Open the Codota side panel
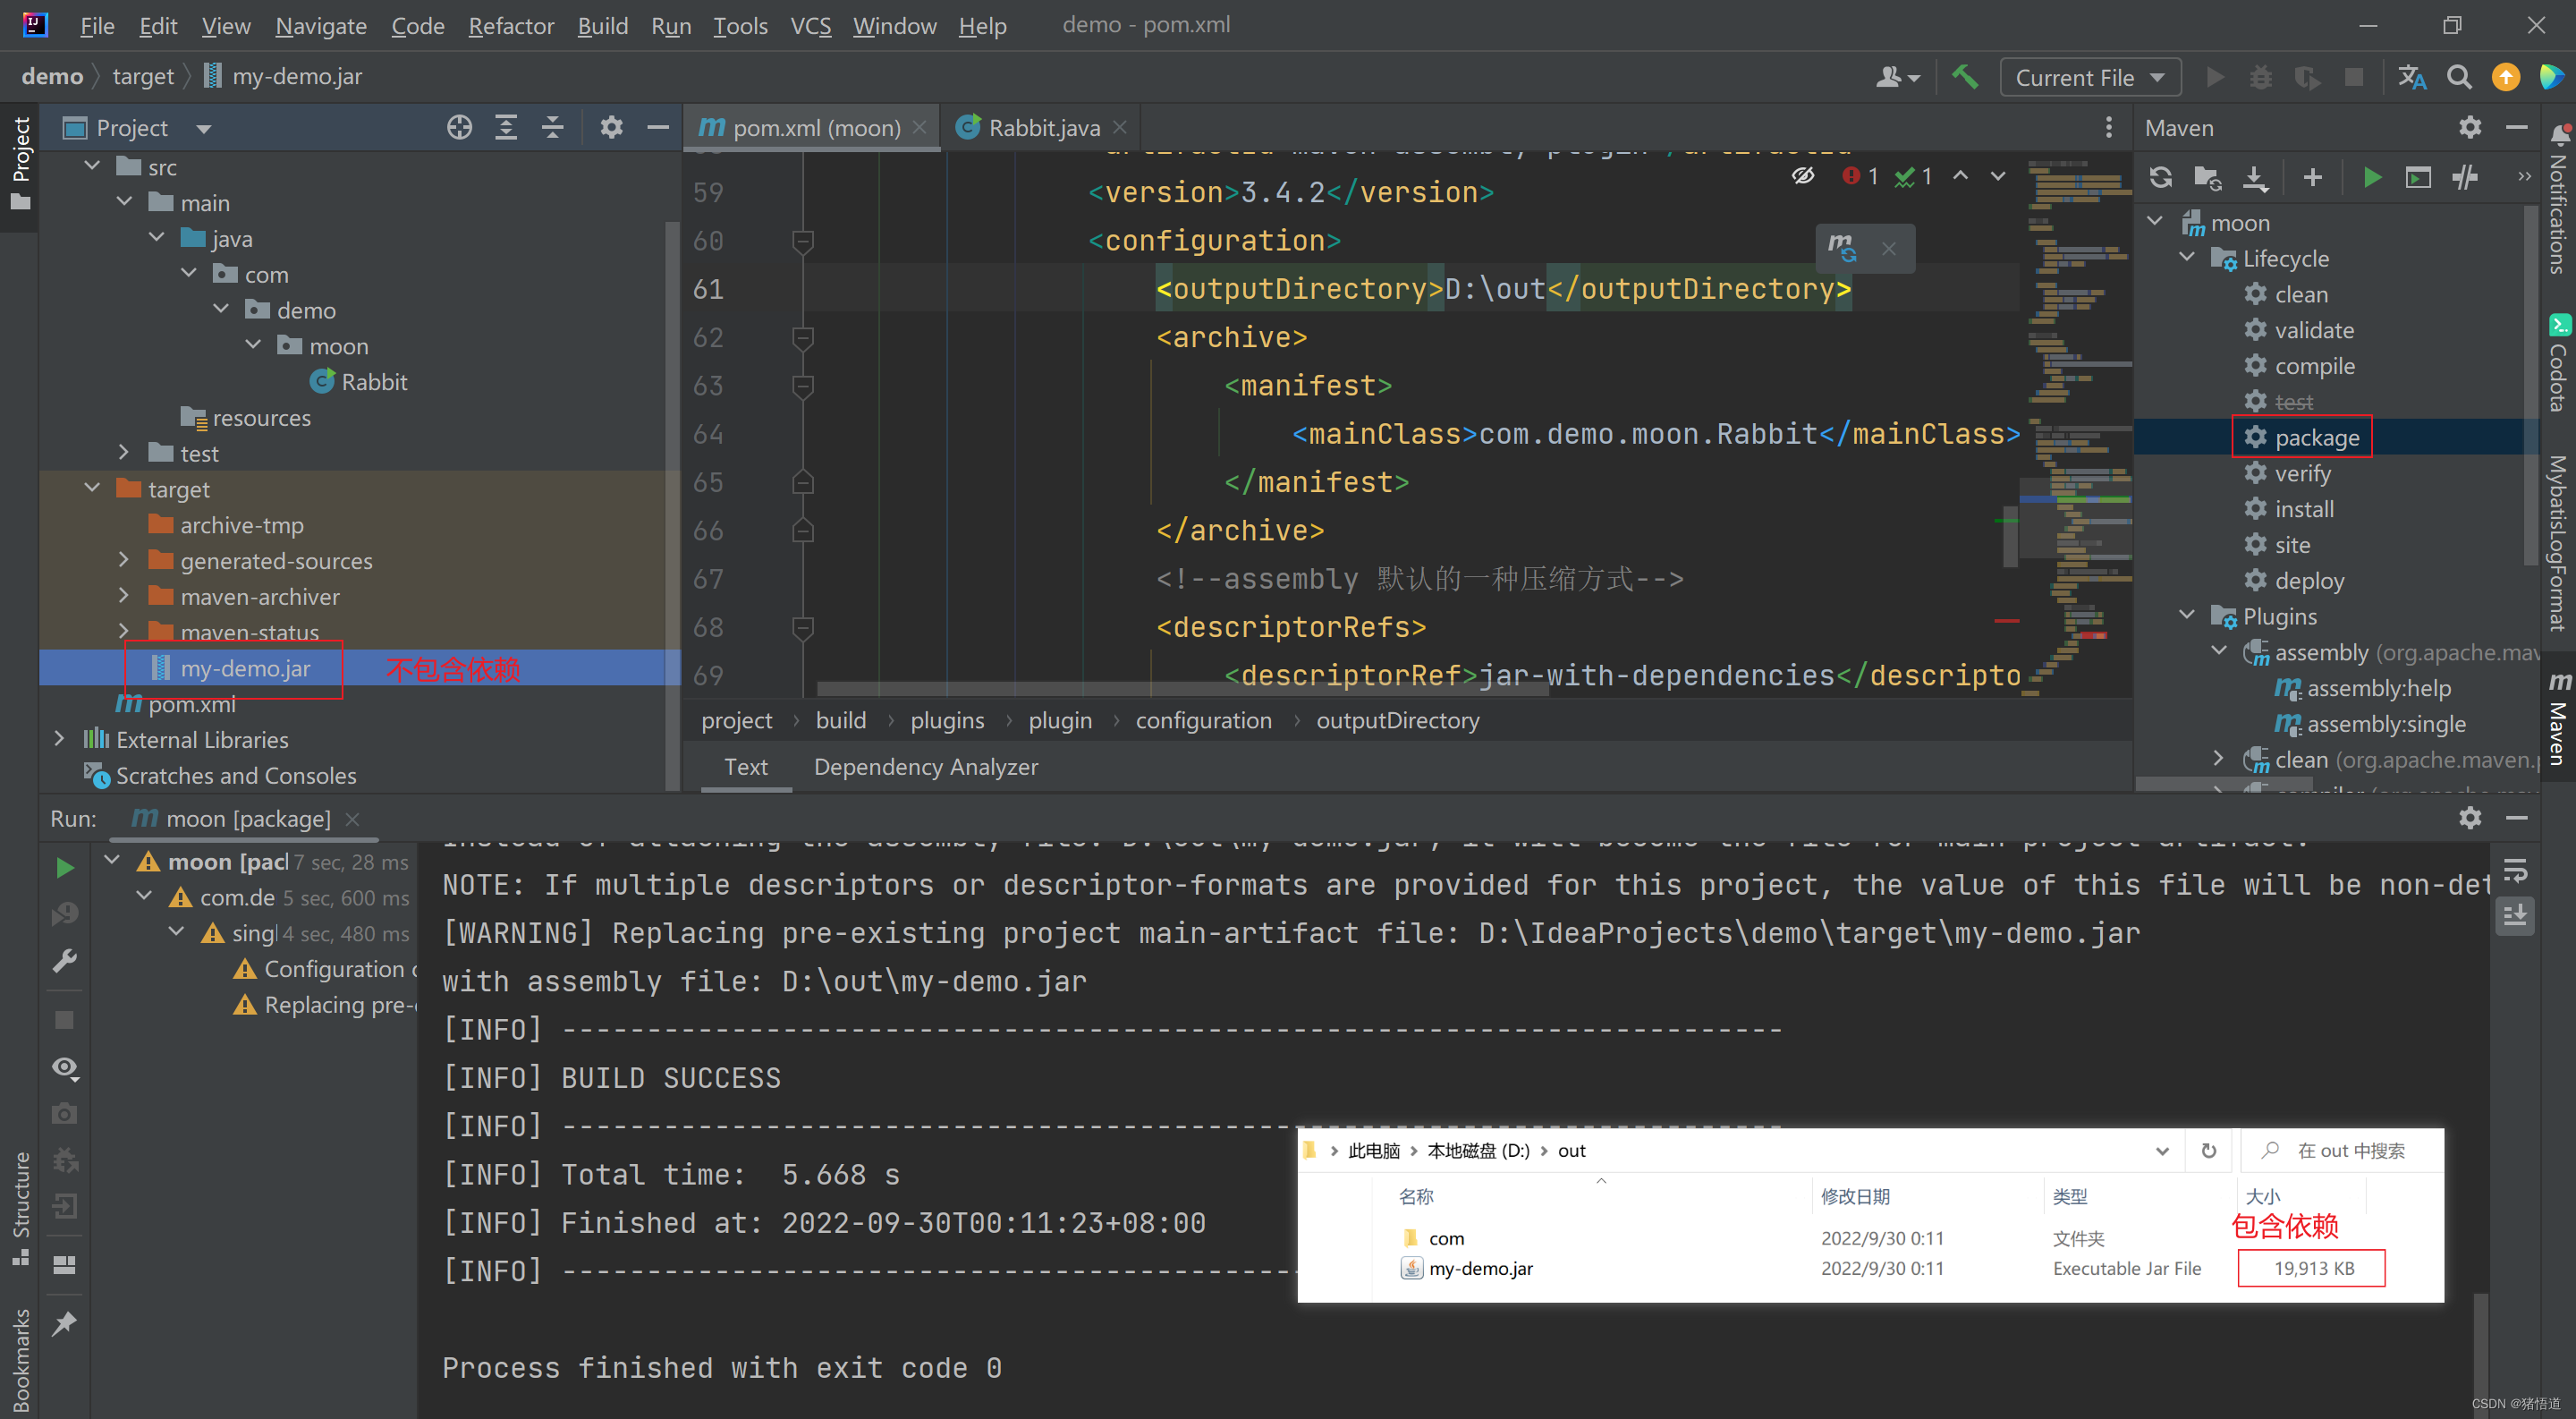The height and width of the screenshot is (1419, 2576). [x=2559, y=362]
